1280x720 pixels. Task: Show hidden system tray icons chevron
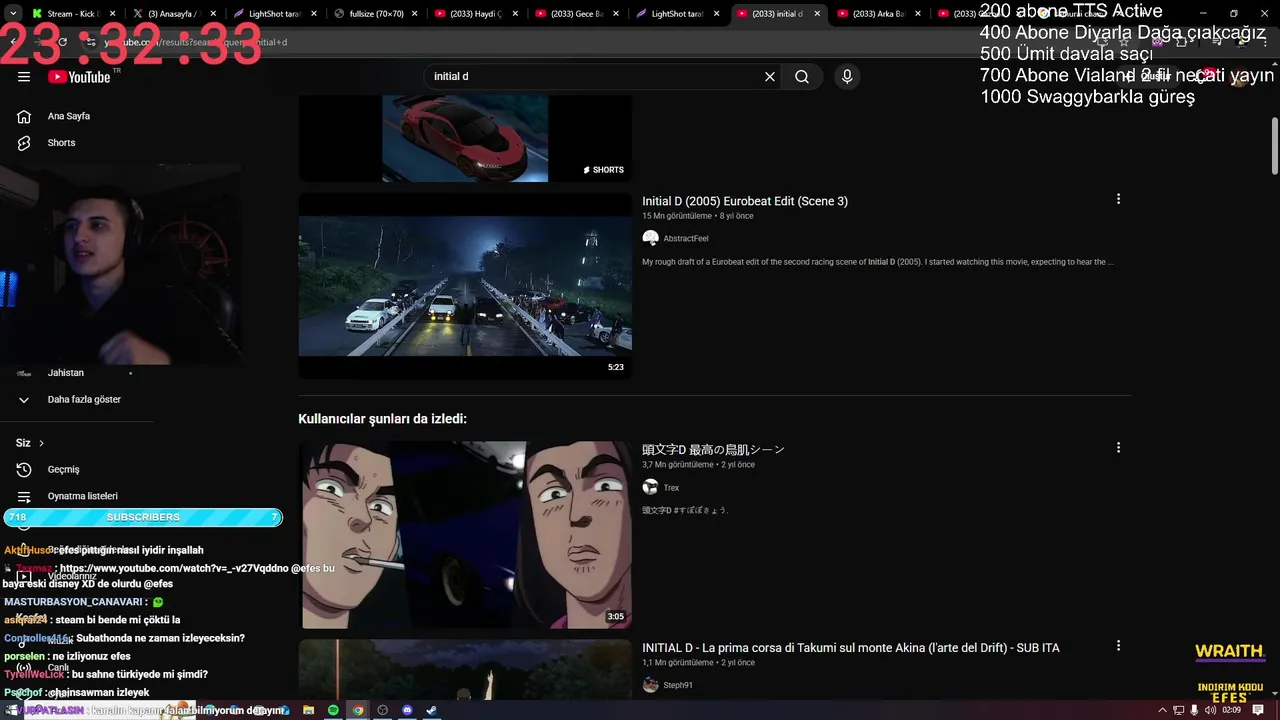point(1162,710)
